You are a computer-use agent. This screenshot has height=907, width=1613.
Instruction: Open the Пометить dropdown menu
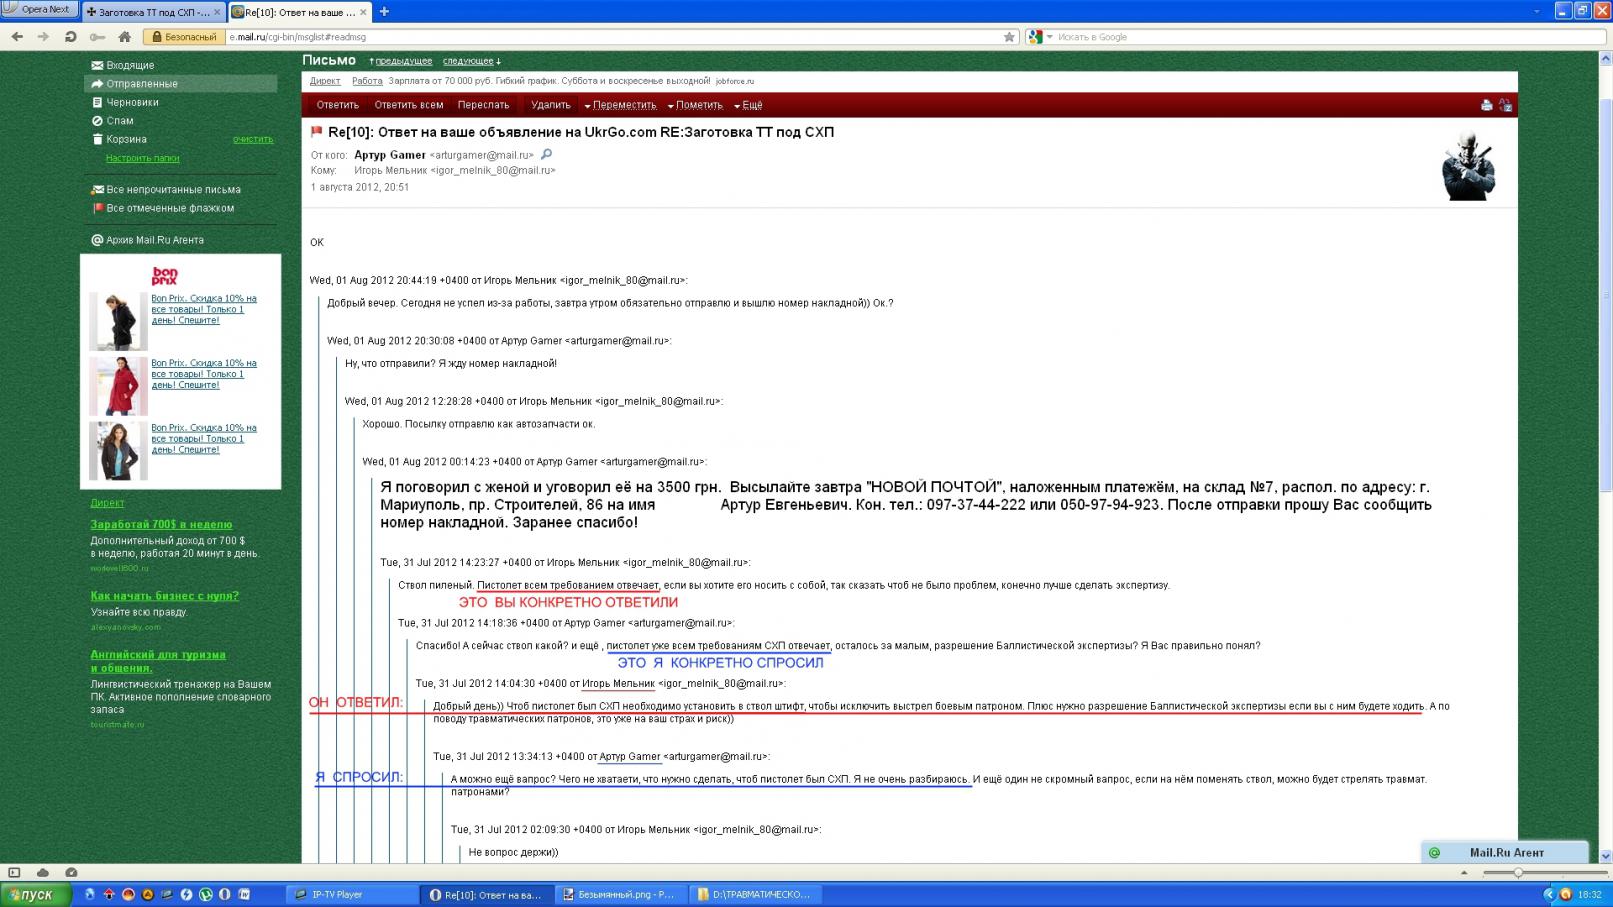coord(697,105)
